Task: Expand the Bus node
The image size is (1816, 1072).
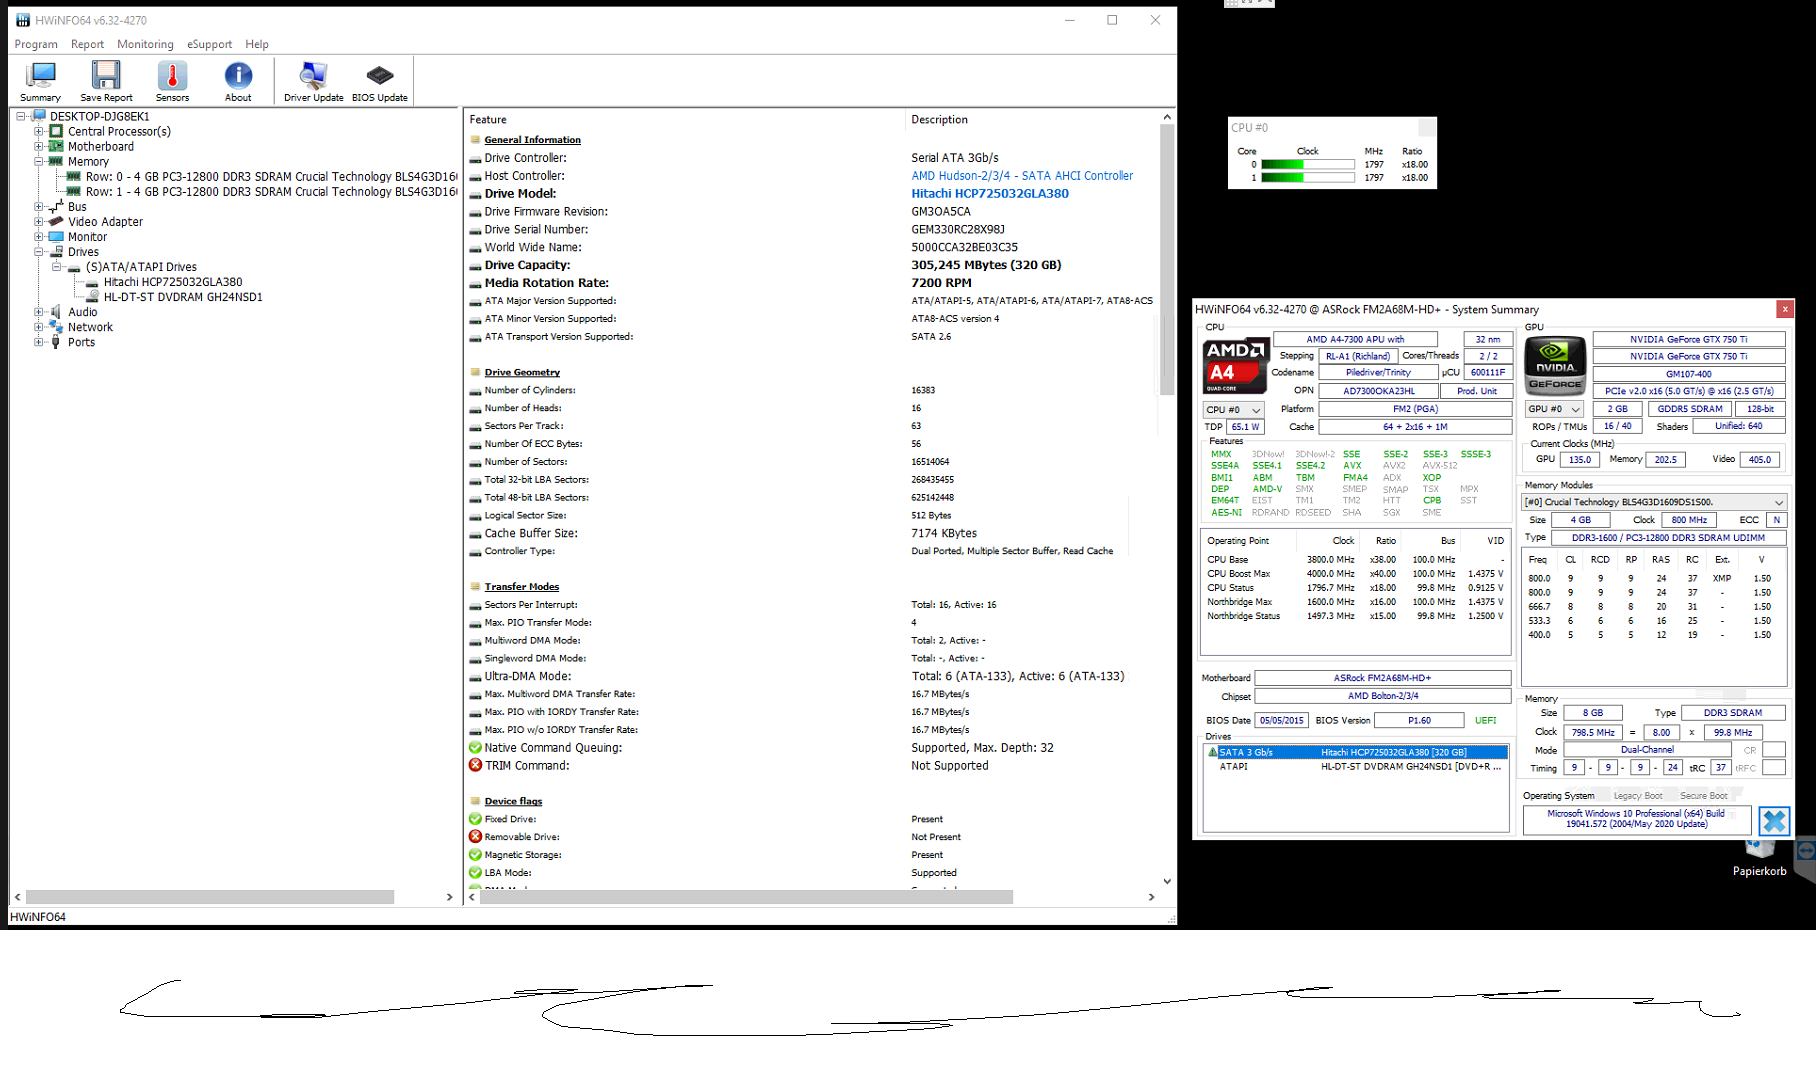Action: [39, 206]
